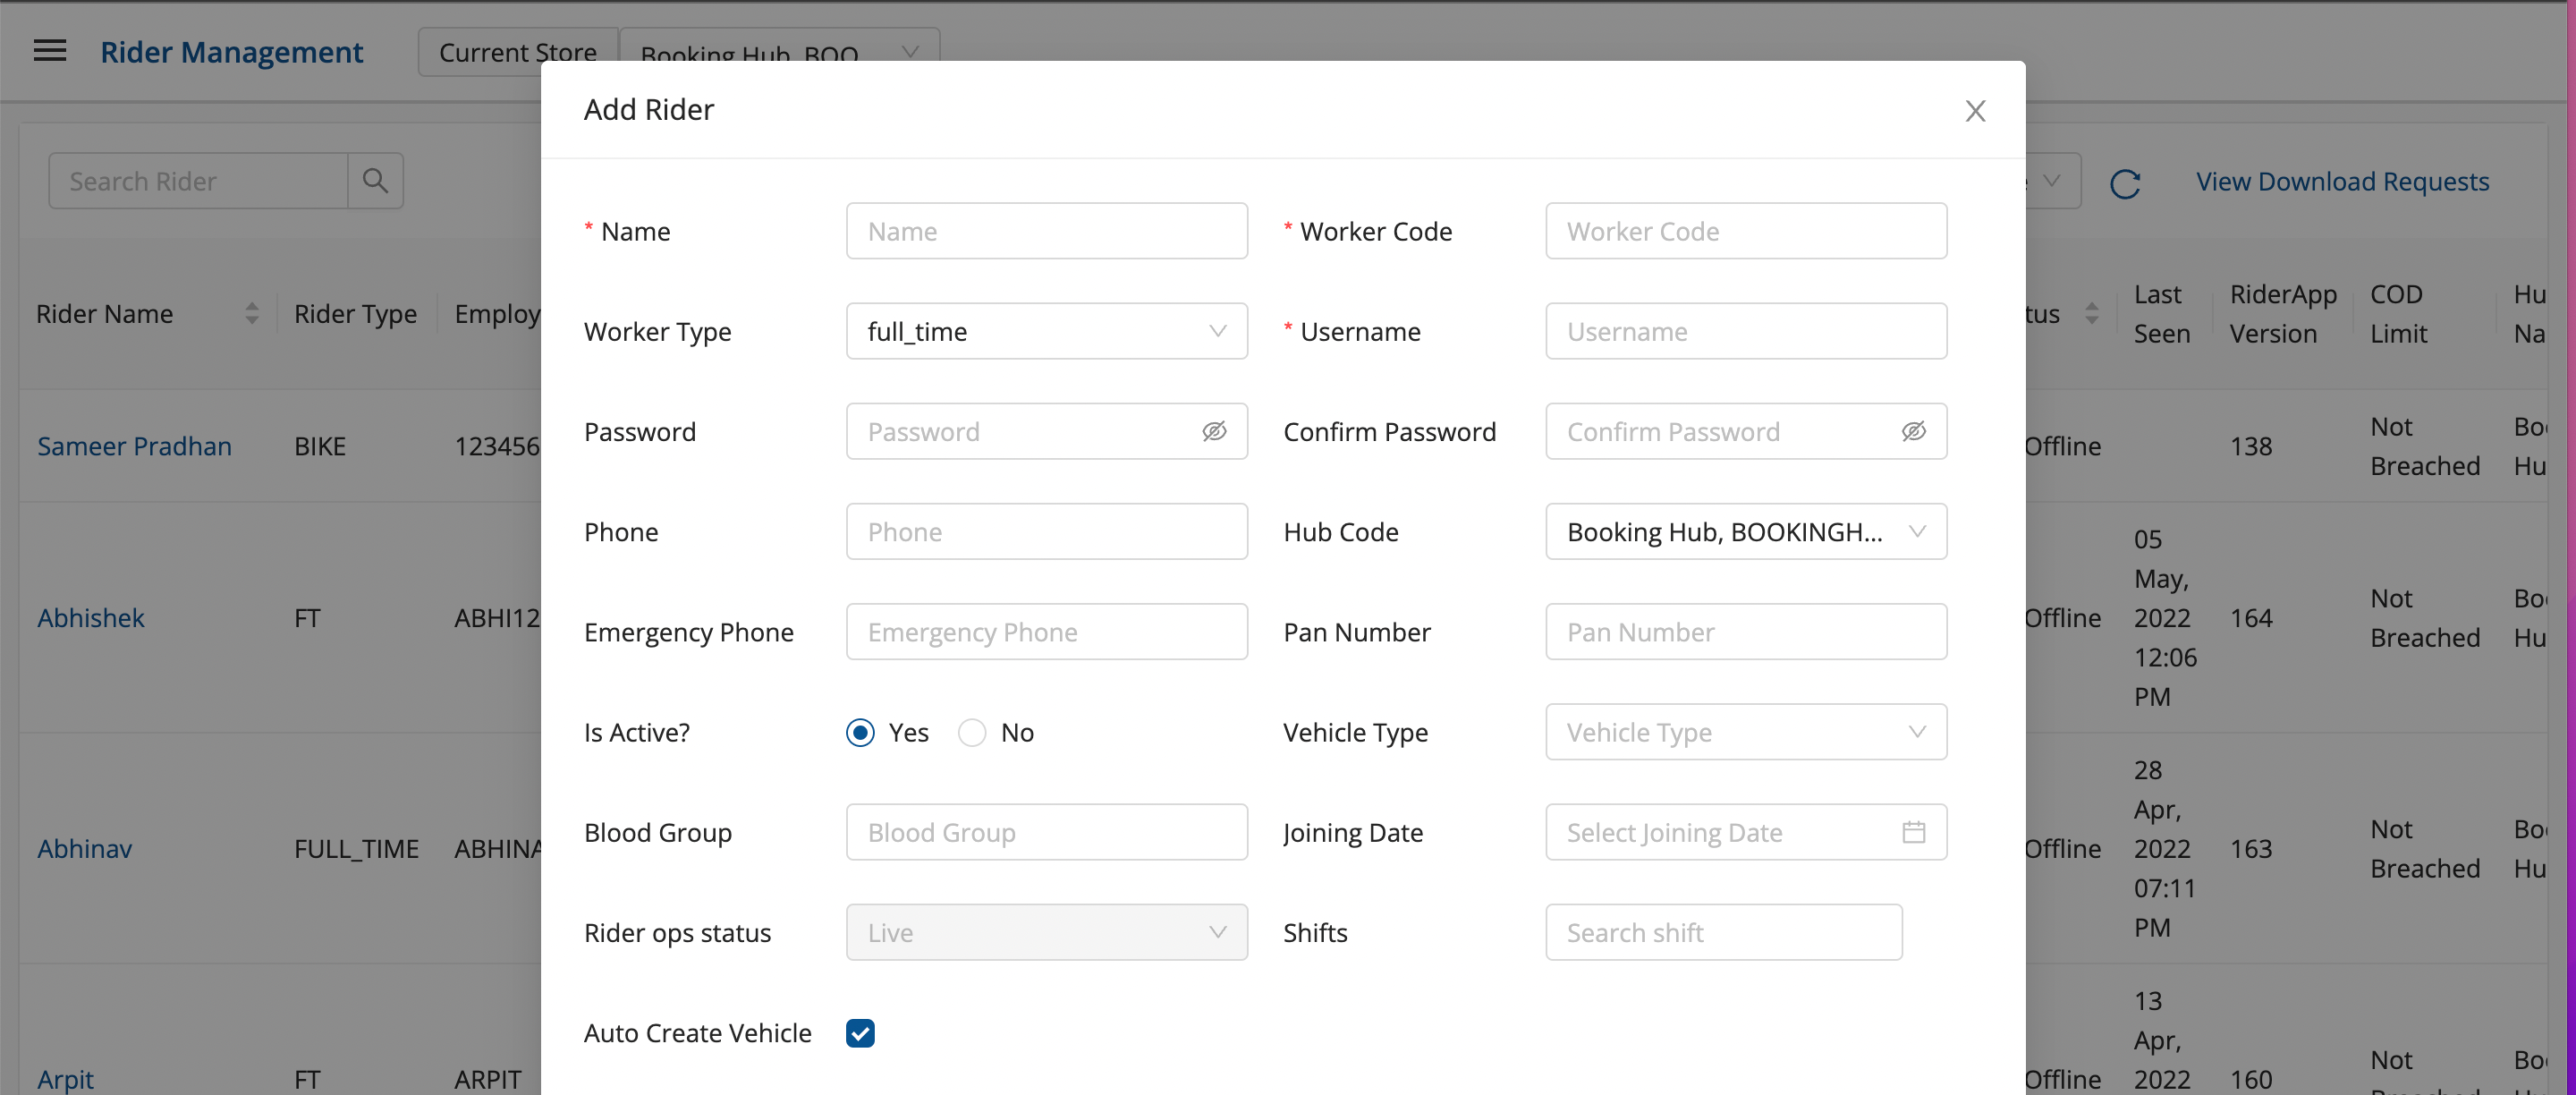Reveal the Confirm Password text
Screen dimensions: 2576x1095
(1913, 431)
